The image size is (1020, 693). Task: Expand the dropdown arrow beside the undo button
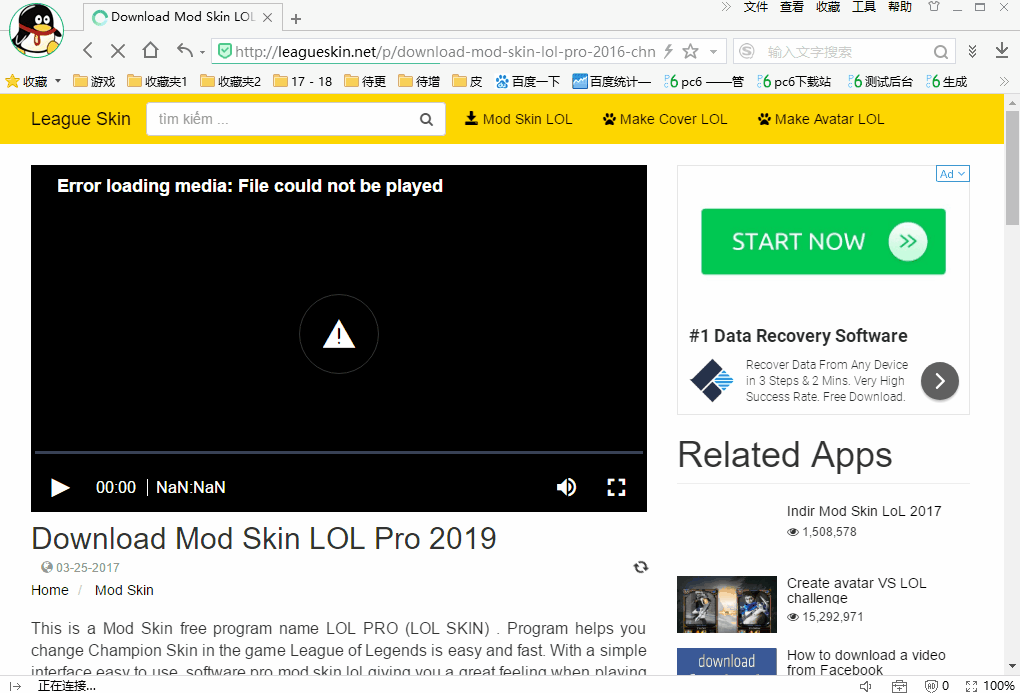click(202, 52)
